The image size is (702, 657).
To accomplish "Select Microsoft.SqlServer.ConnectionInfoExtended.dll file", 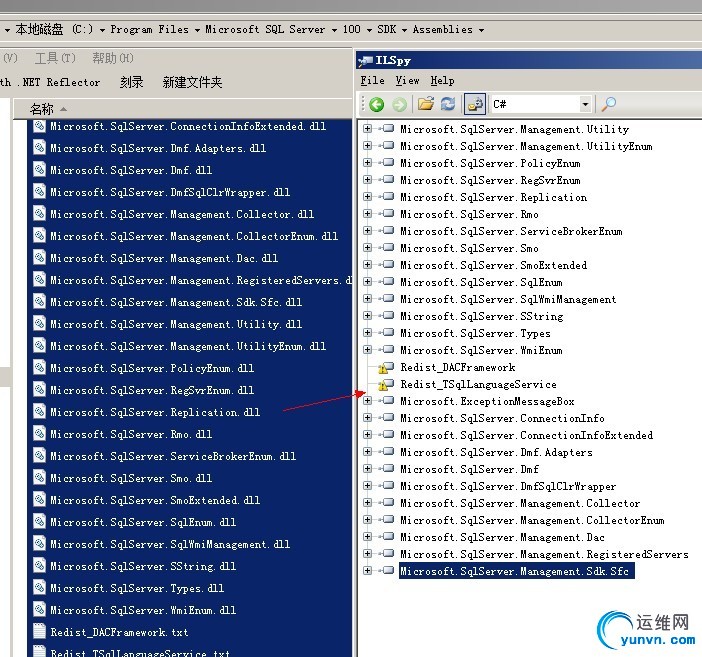I will (188, 126).
